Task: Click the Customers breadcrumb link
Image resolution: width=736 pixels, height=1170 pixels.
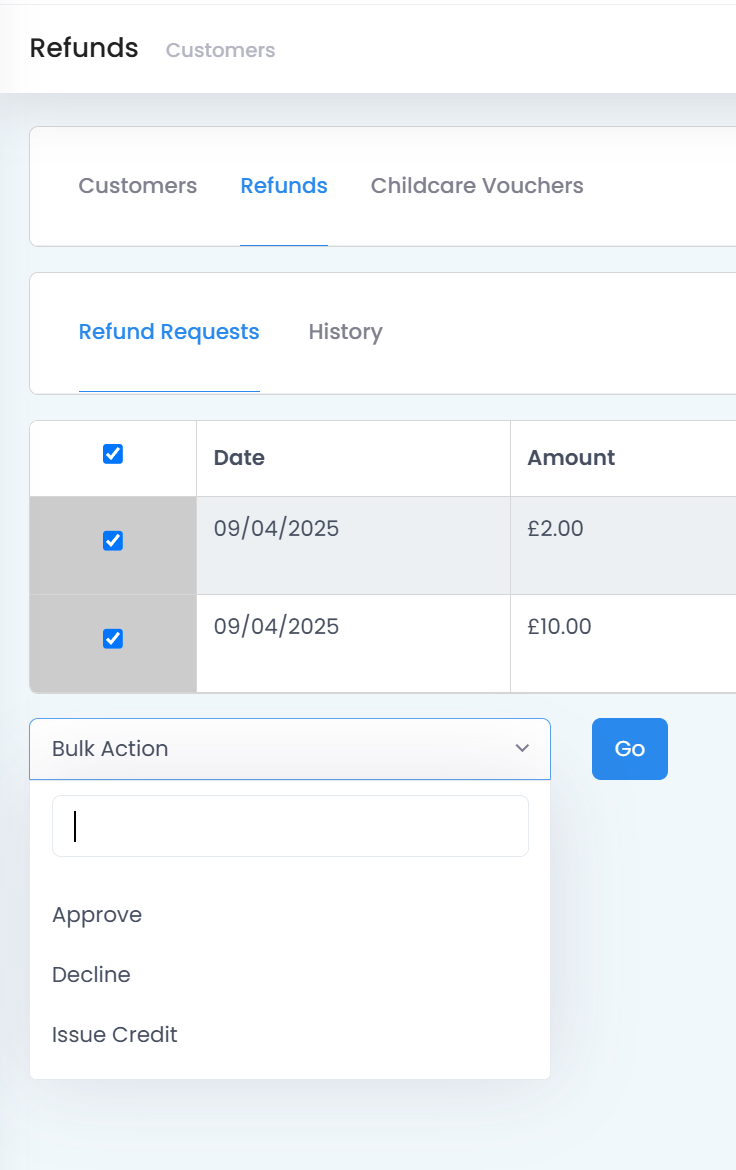Action: (x=220, y=50)
